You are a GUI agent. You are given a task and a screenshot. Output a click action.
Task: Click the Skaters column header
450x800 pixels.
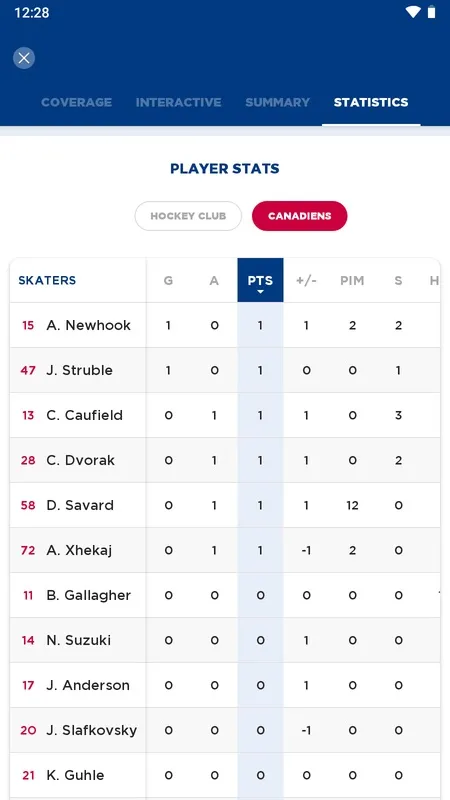pos(47,280)
